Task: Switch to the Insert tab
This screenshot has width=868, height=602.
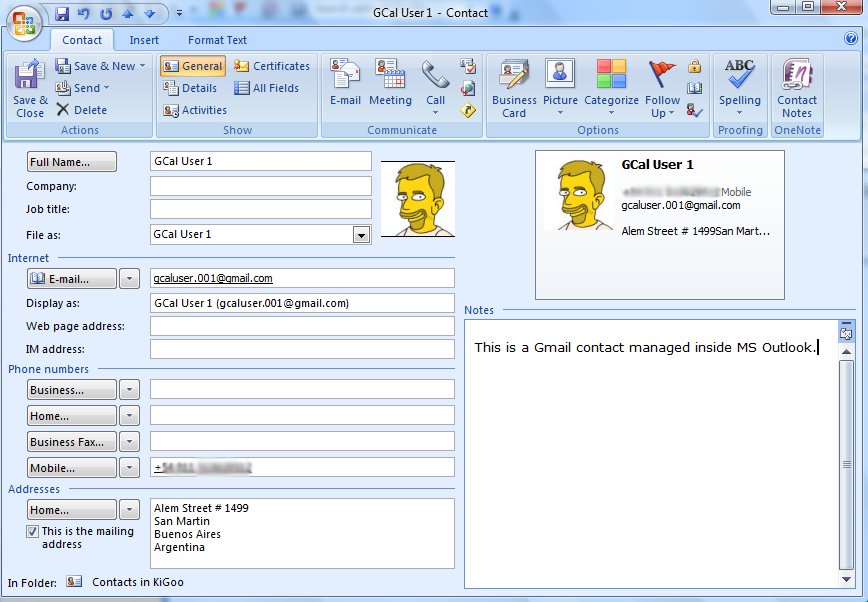Action: [x=144, y=40]
